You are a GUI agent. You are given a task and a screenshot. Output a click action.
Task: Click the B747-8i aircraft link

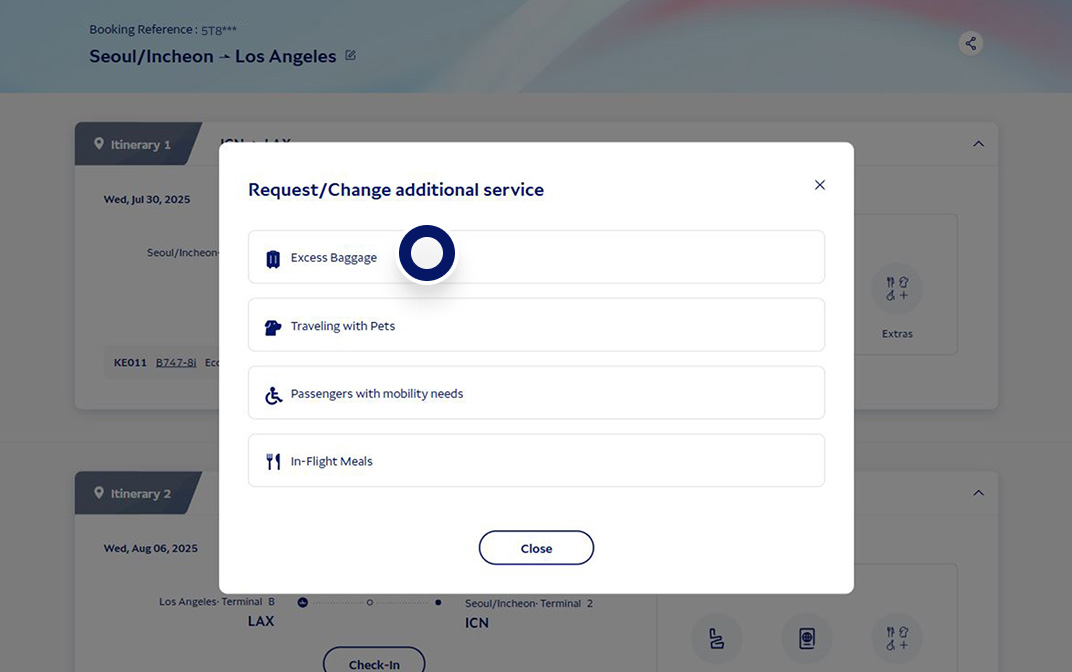click(x=176, y=362)
